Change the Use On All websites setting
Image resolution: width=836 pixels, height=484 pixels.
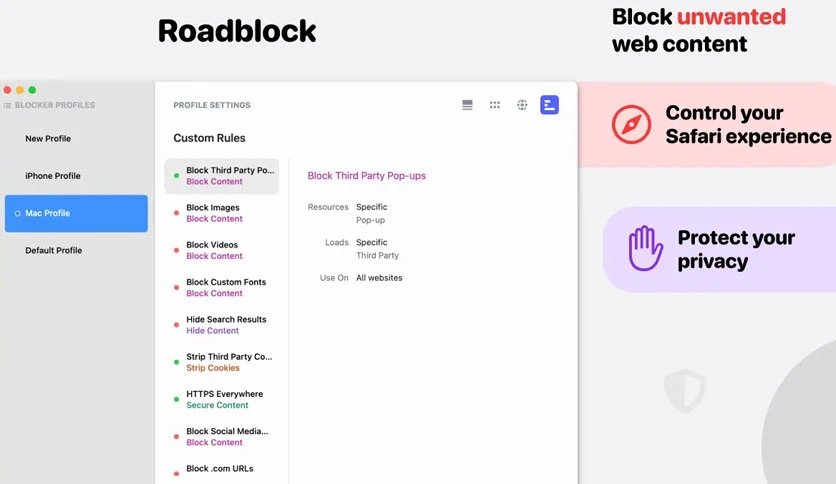379,278
